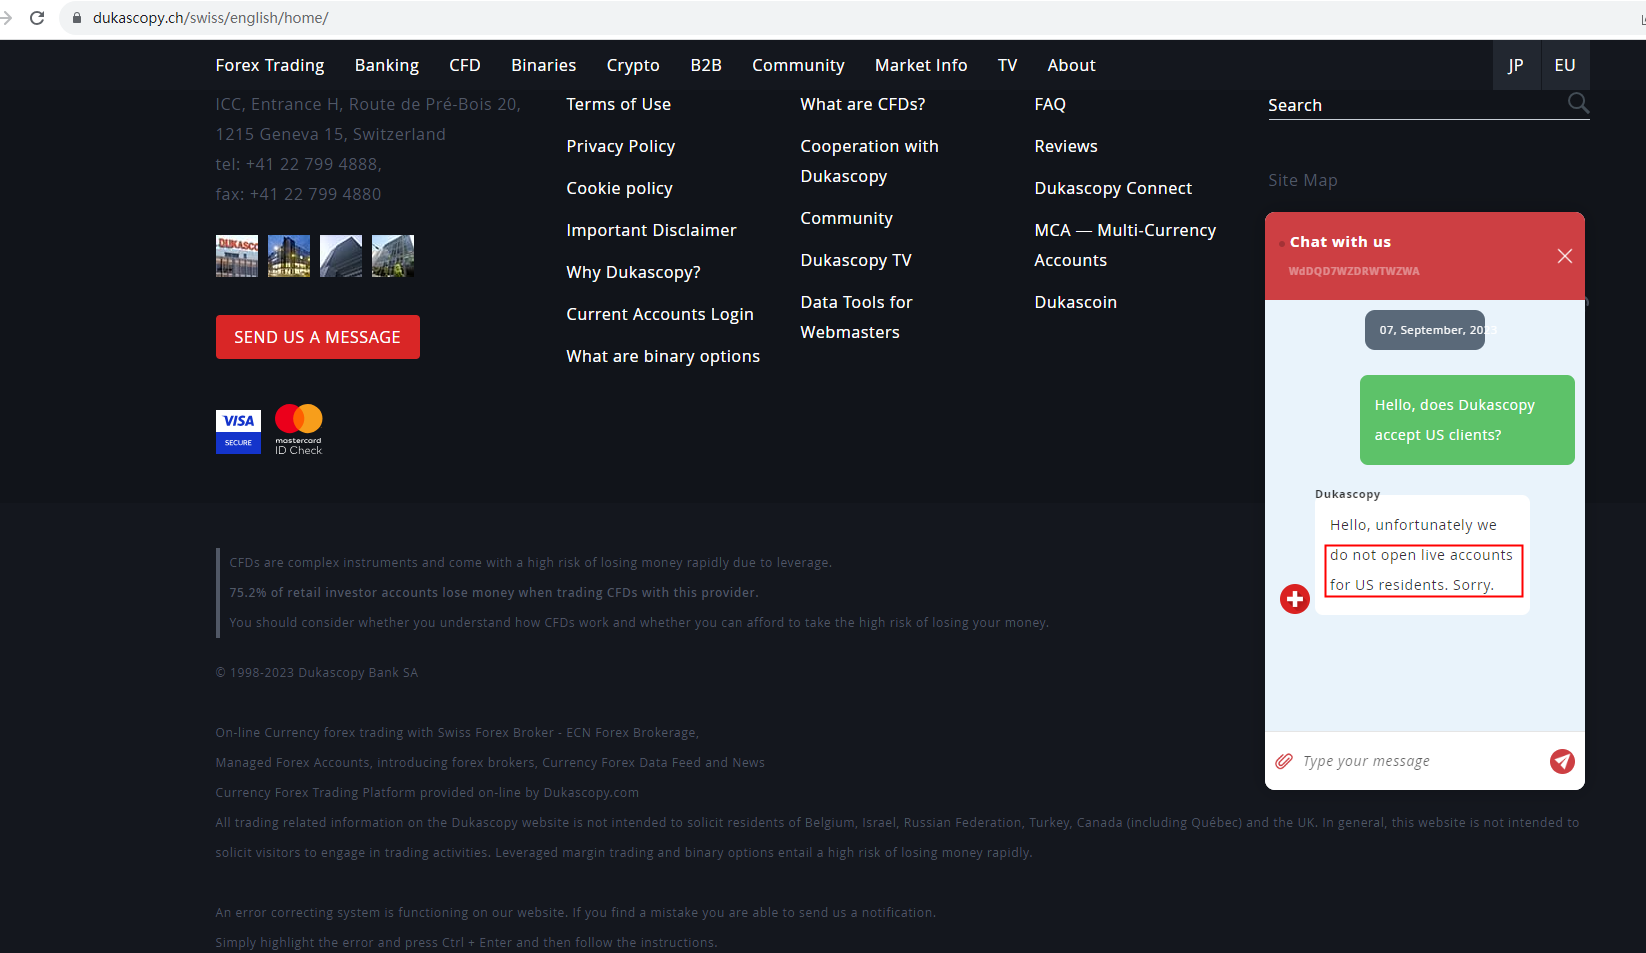Open the Privacy Policy page
1646x953 pixels.
pos(620,146)
